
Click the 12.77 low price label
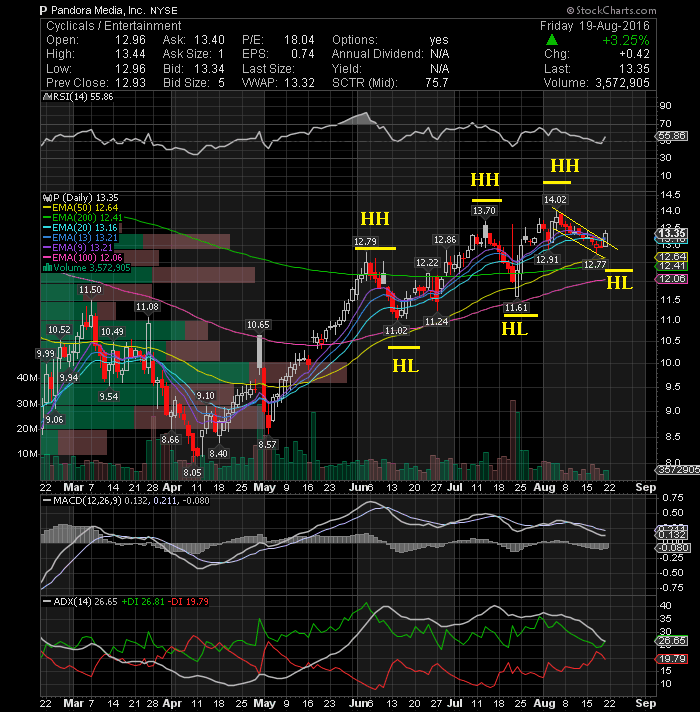pos(595,264)
